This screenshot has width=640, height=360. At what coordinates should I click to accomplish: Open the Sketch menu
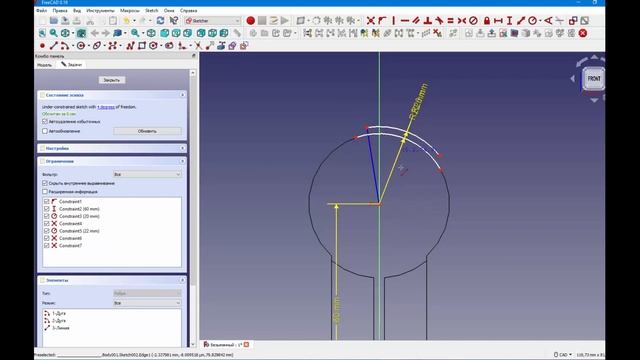point(151,11)
